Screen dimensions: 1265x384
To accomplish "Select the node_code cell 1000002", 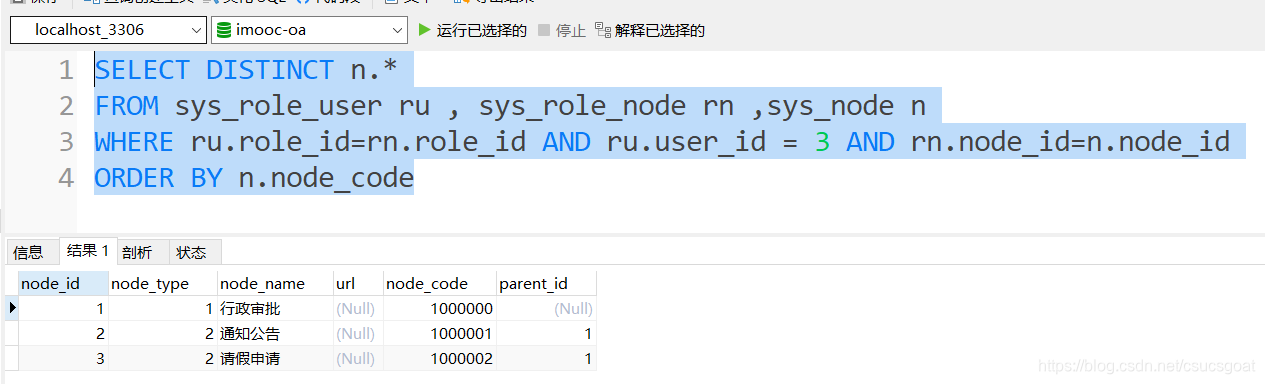I will tap(439, 358).
